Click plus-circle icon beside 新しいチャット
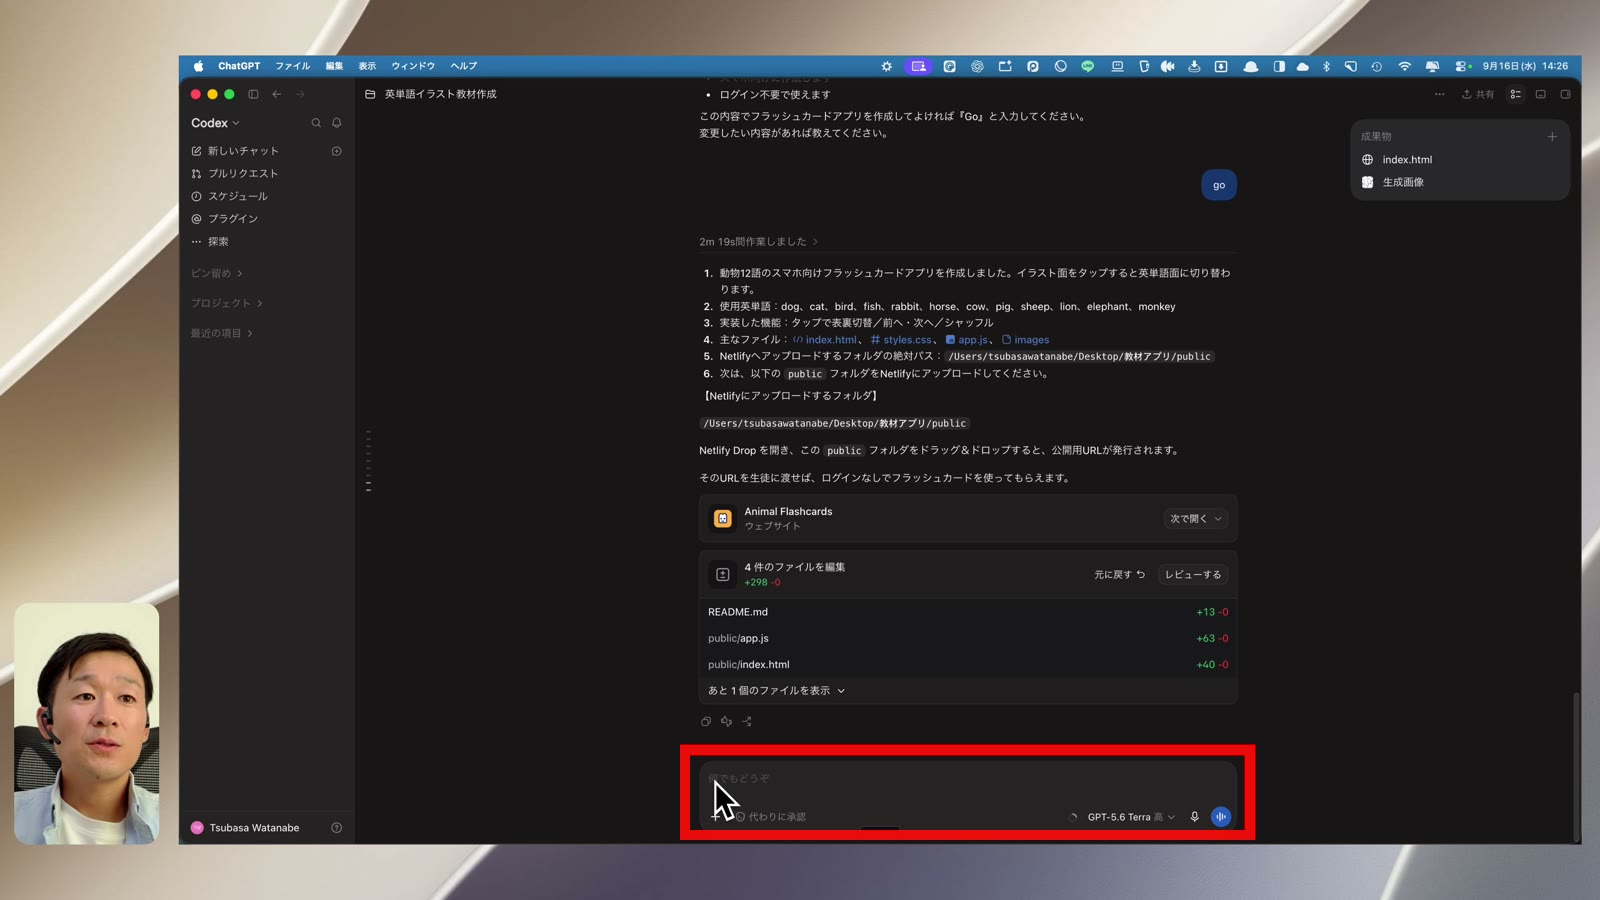 click(337, 151)
